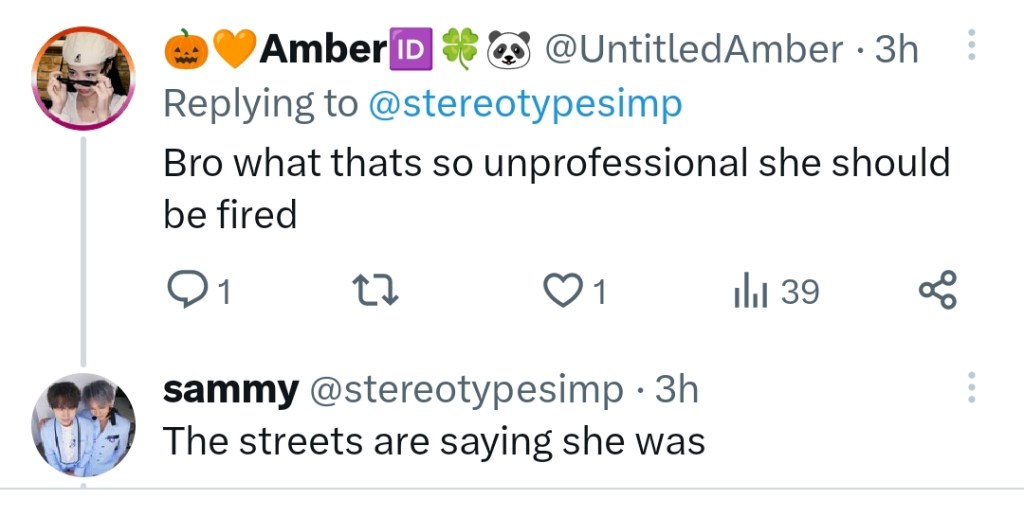This screenshot has width=1024, height=517.
Task: Click the Amber display name
Action: 321,48
